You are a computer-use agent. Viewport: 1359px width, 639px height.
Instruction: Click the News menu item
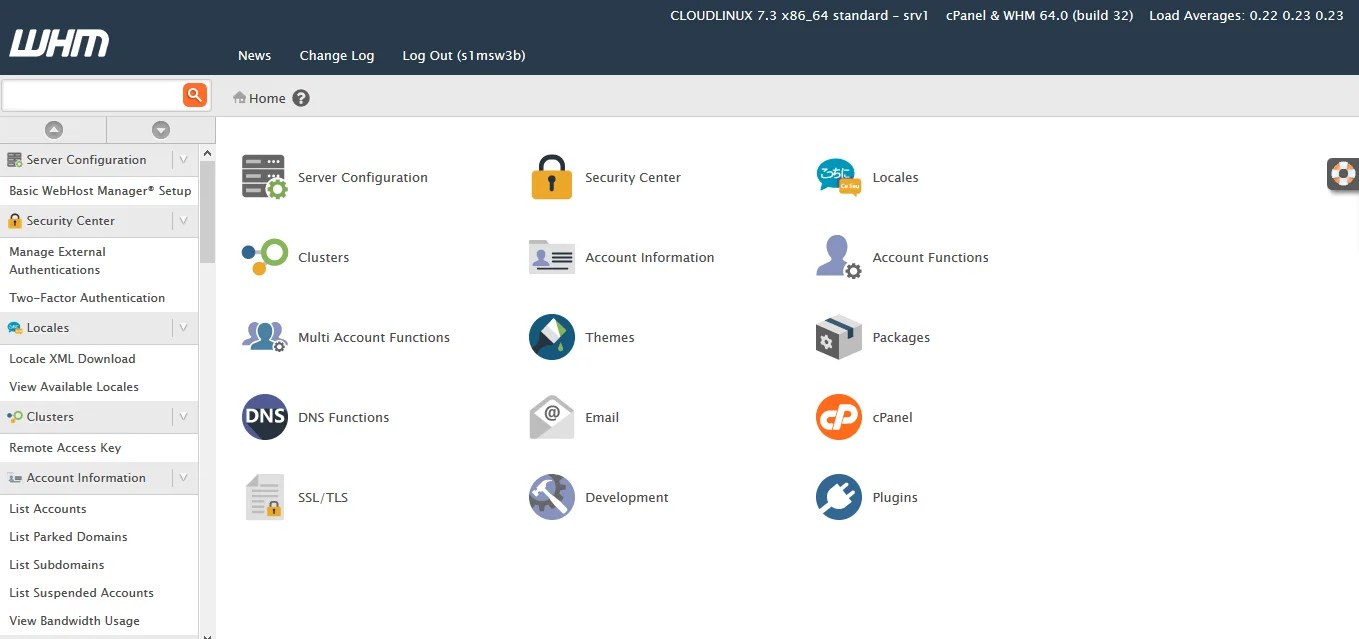[x=254, y=55]
